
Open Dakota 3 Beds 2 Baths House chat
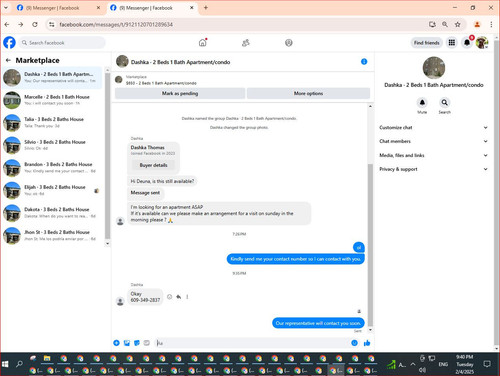[x=53, y=212]
